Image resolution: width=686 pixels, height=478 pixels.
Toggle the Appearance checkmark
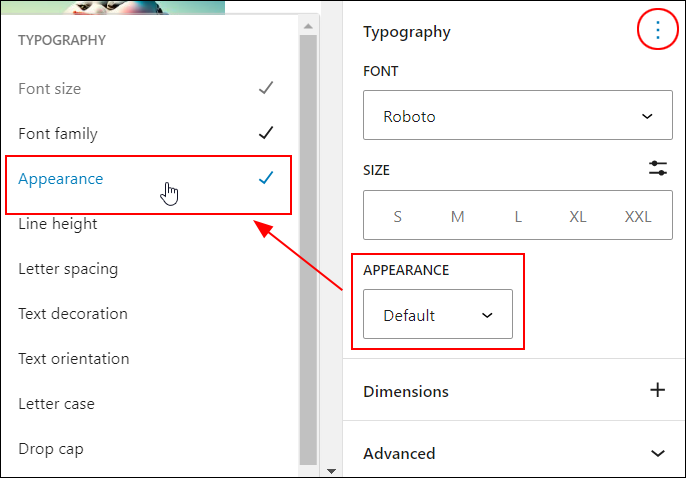coord(266,178)
